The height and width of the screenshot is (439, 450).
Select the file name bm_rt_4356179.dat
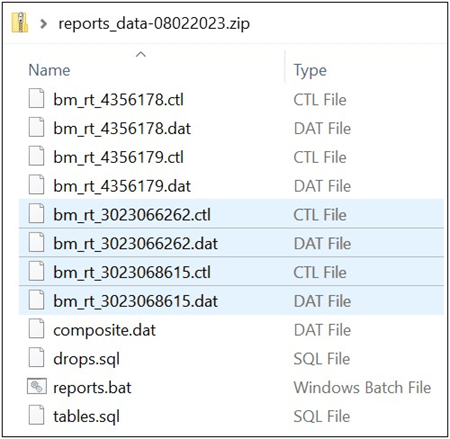click(122, 186)
